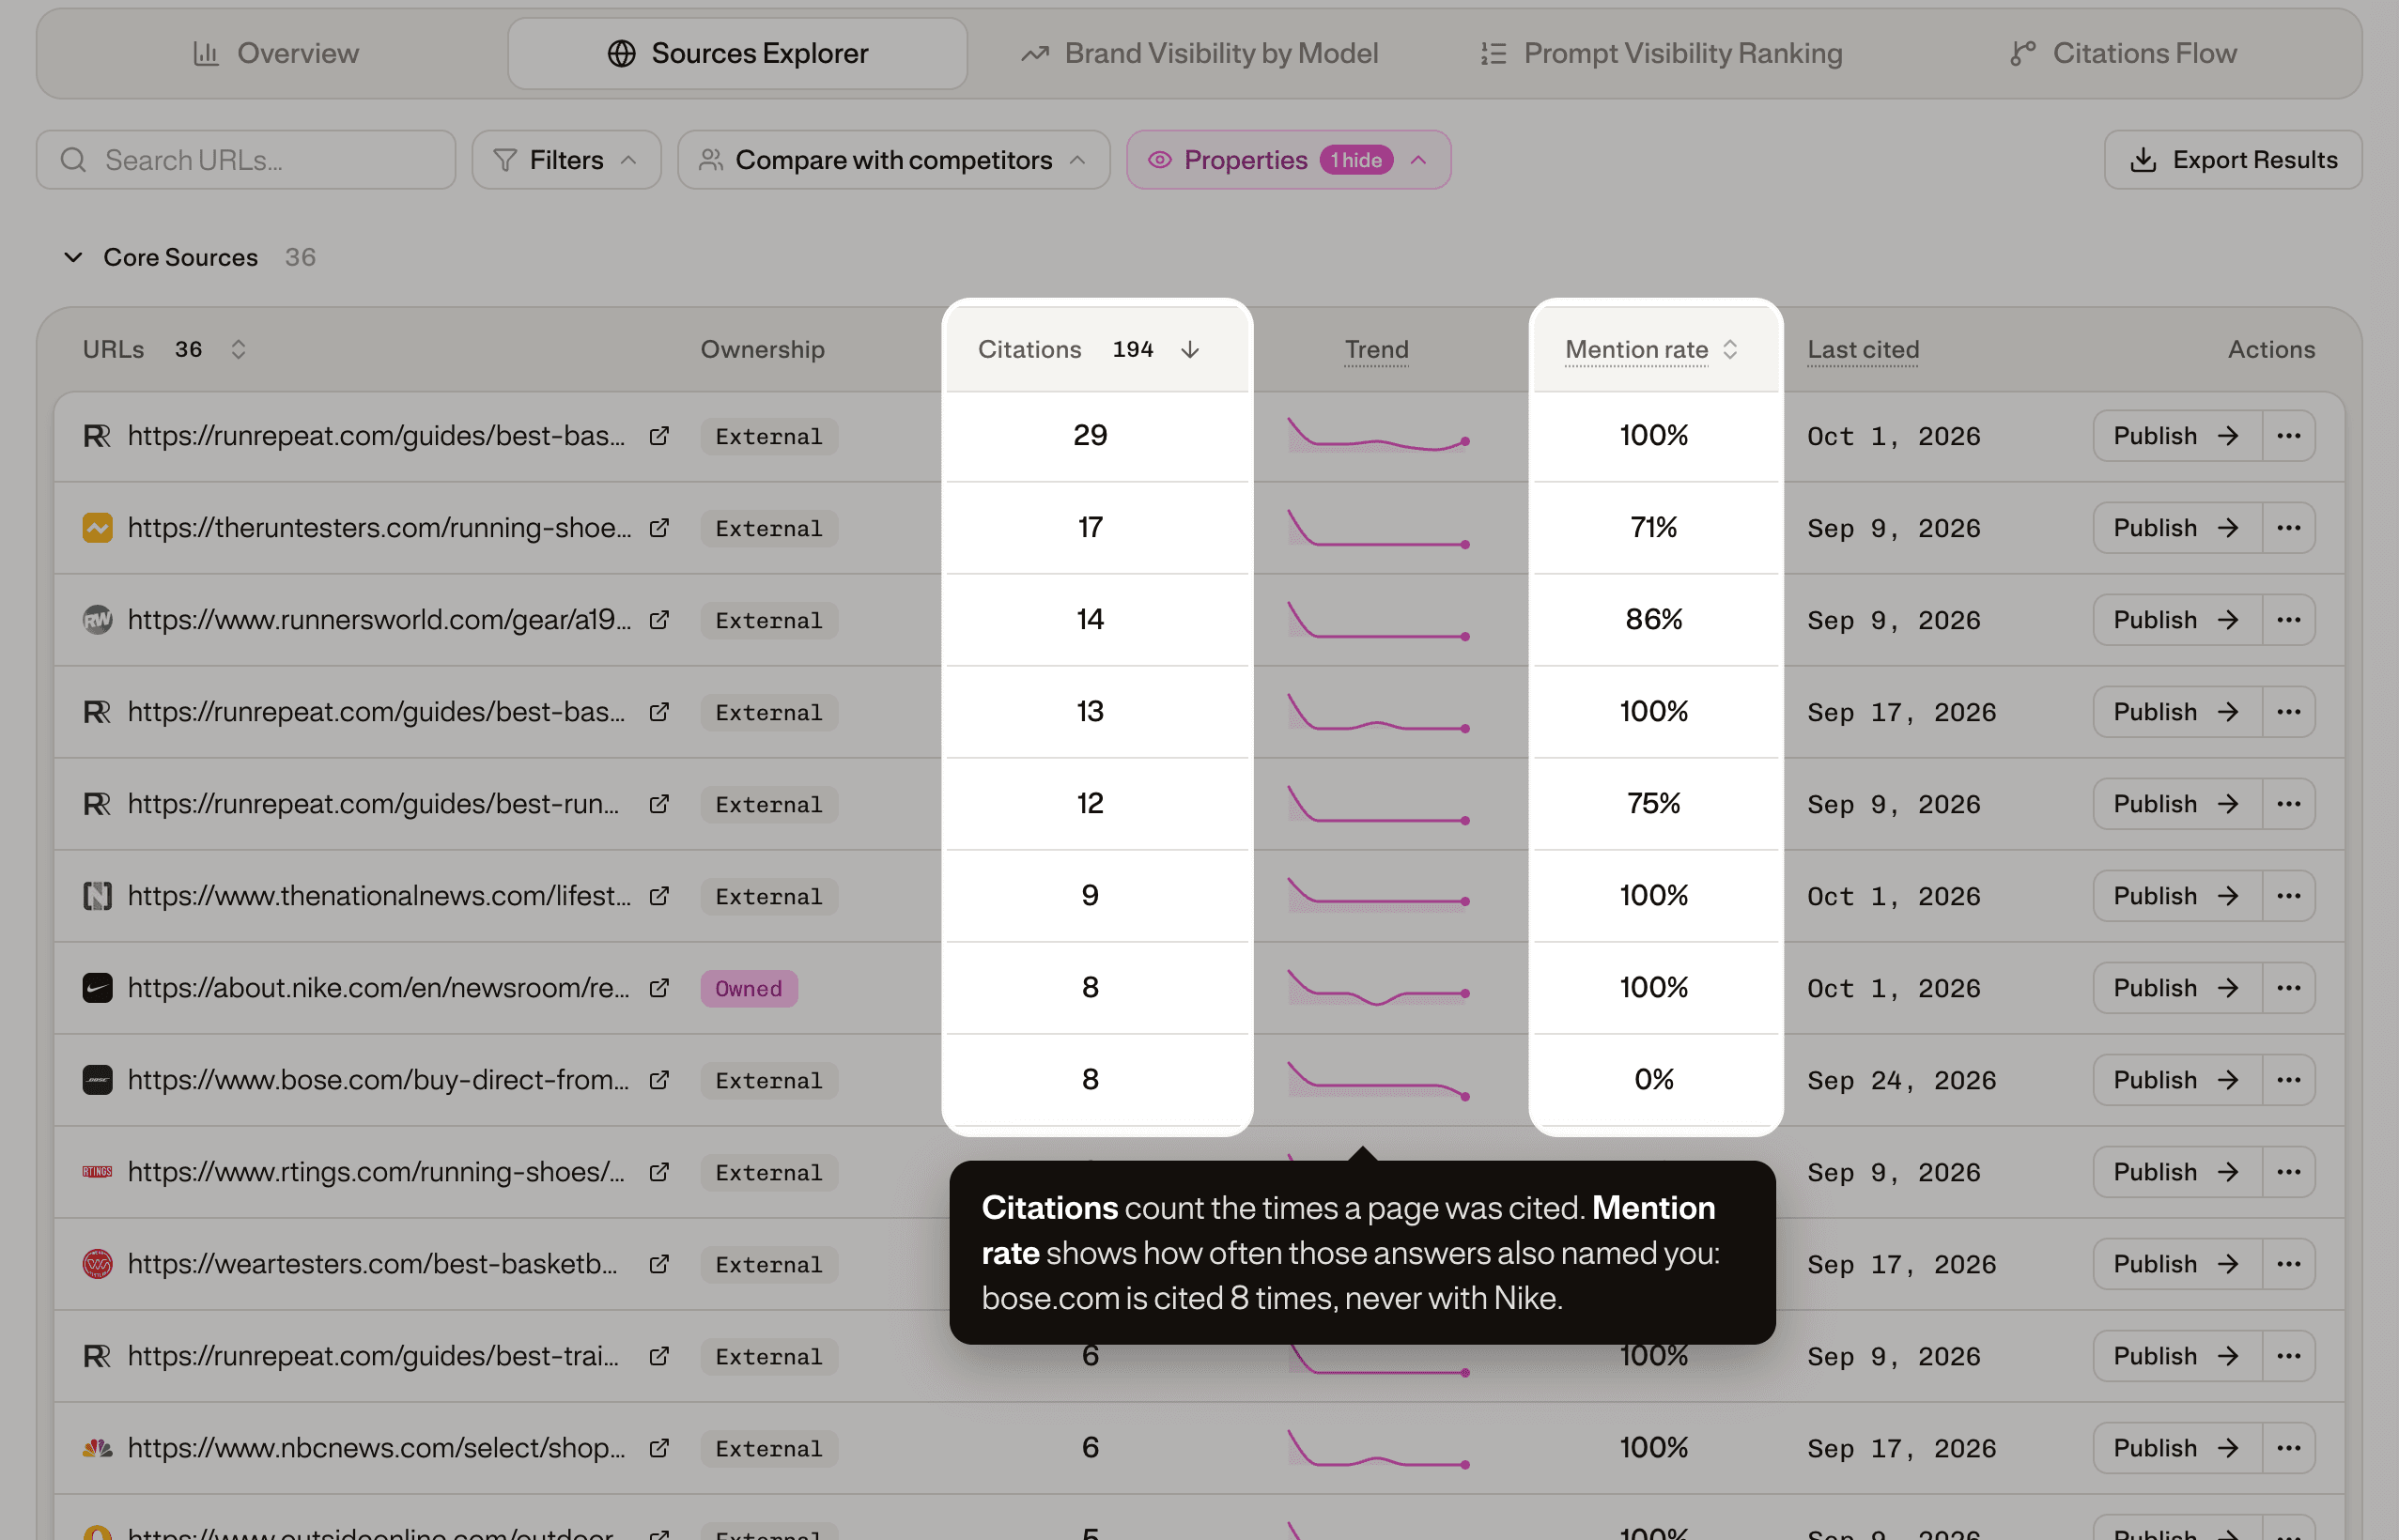Open external link icon for weartesters.com row
The width and height of the screenshot is (2399, 1540).
click(x=659, y=1264)
